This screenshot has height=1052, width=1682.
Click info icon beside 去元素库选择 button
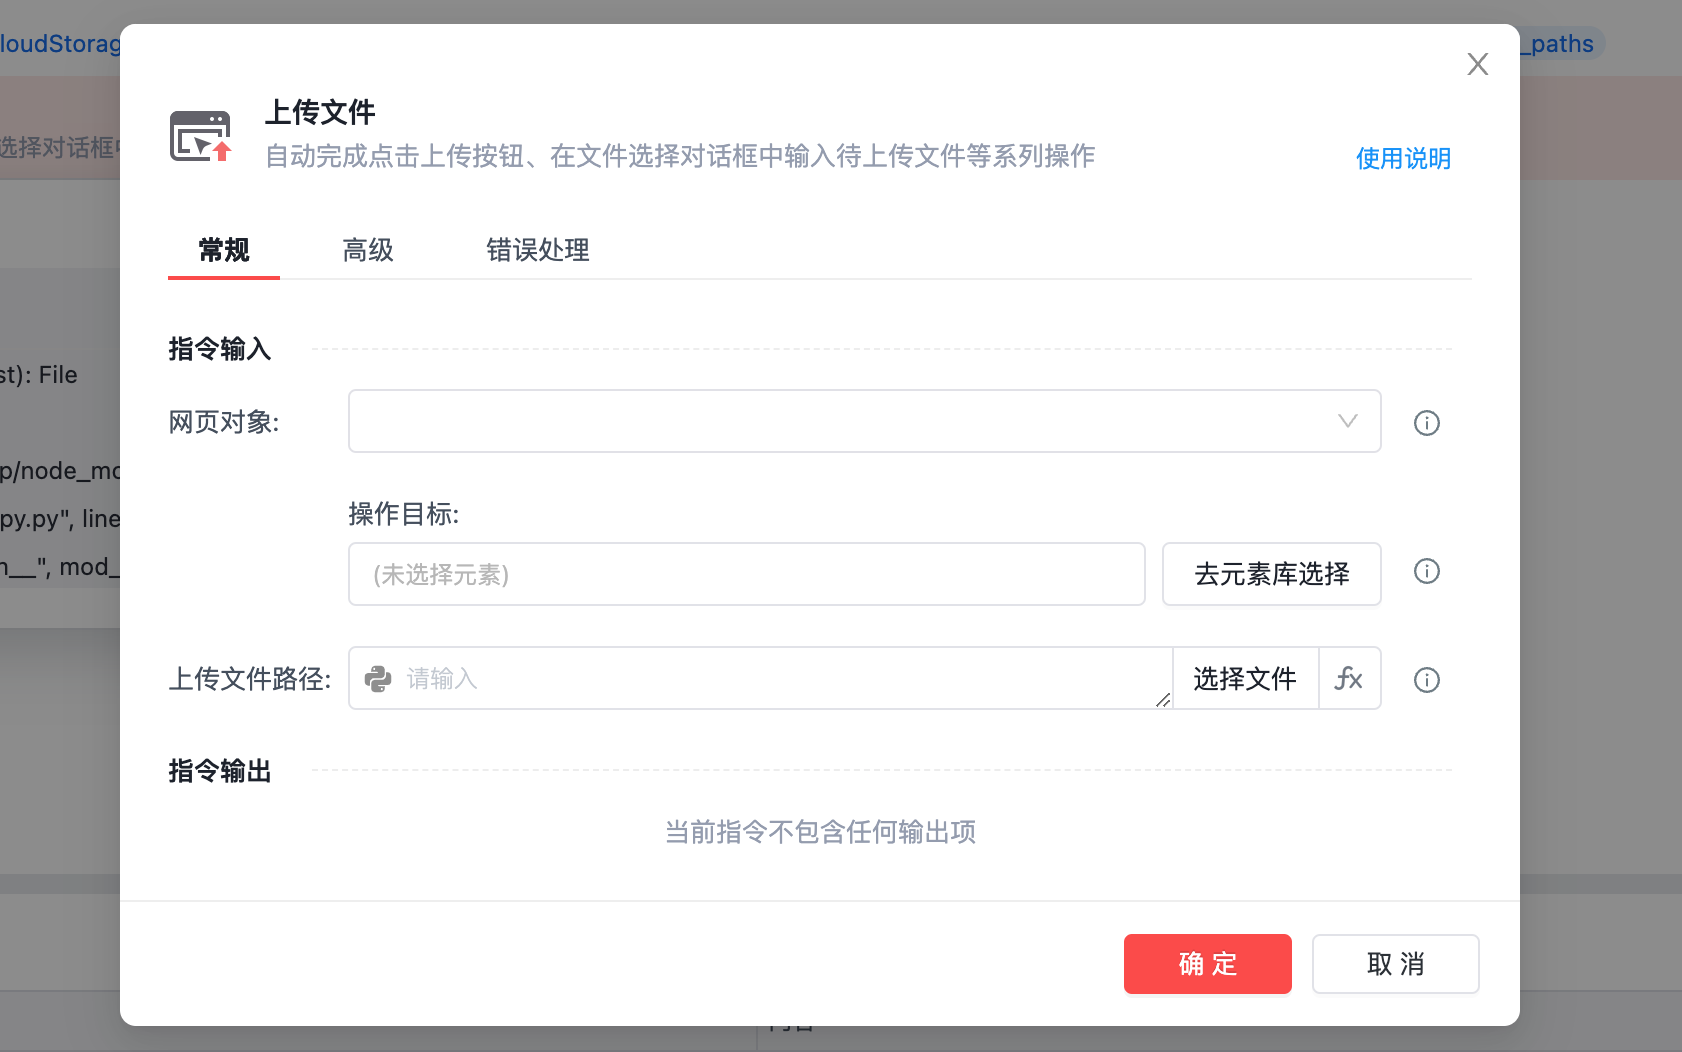pos(1426,571)
